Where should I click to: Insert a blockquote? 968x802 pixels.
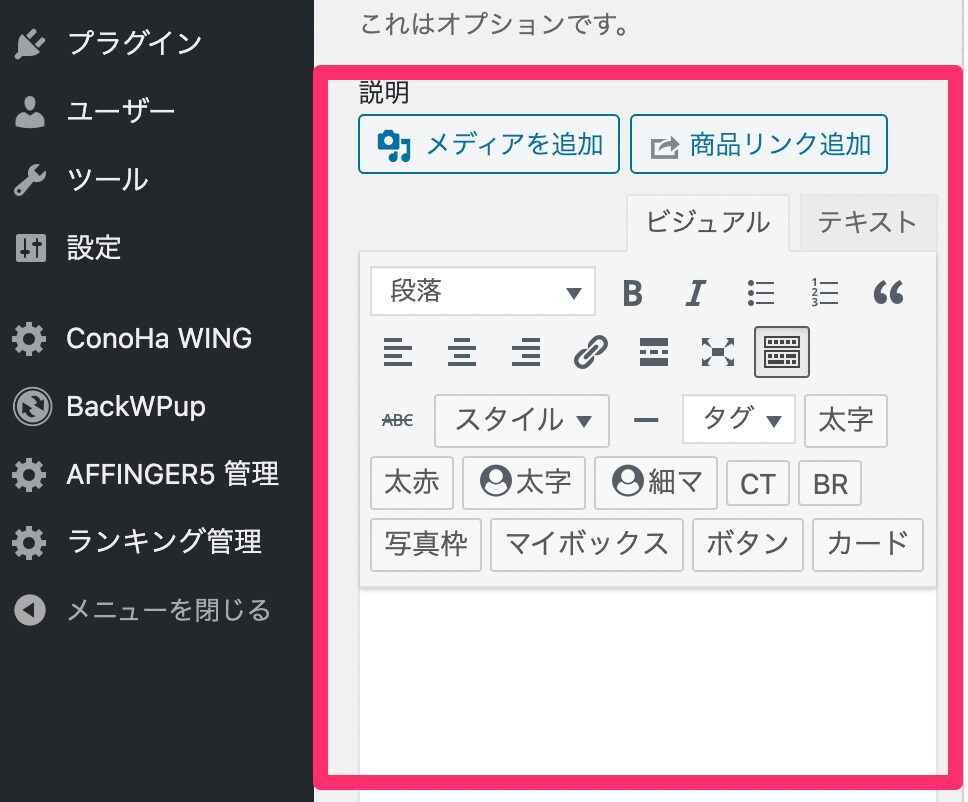pos(888,293)
